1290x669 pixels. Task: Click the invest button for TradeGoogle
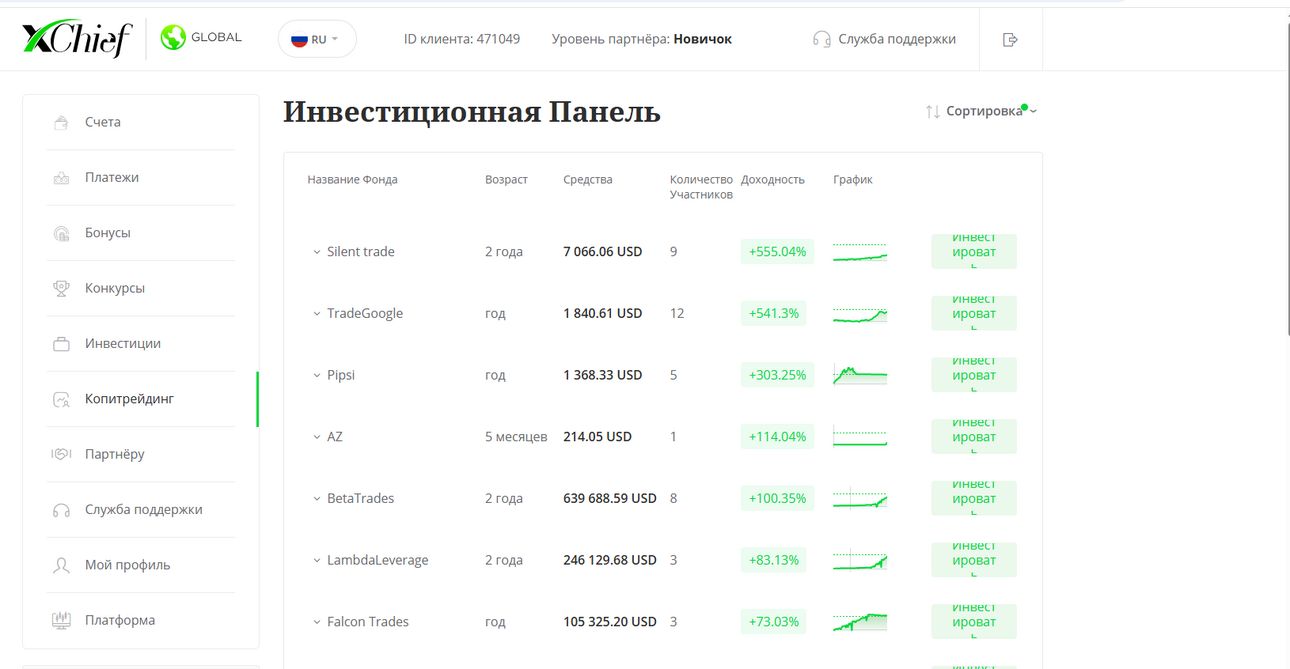974,313
